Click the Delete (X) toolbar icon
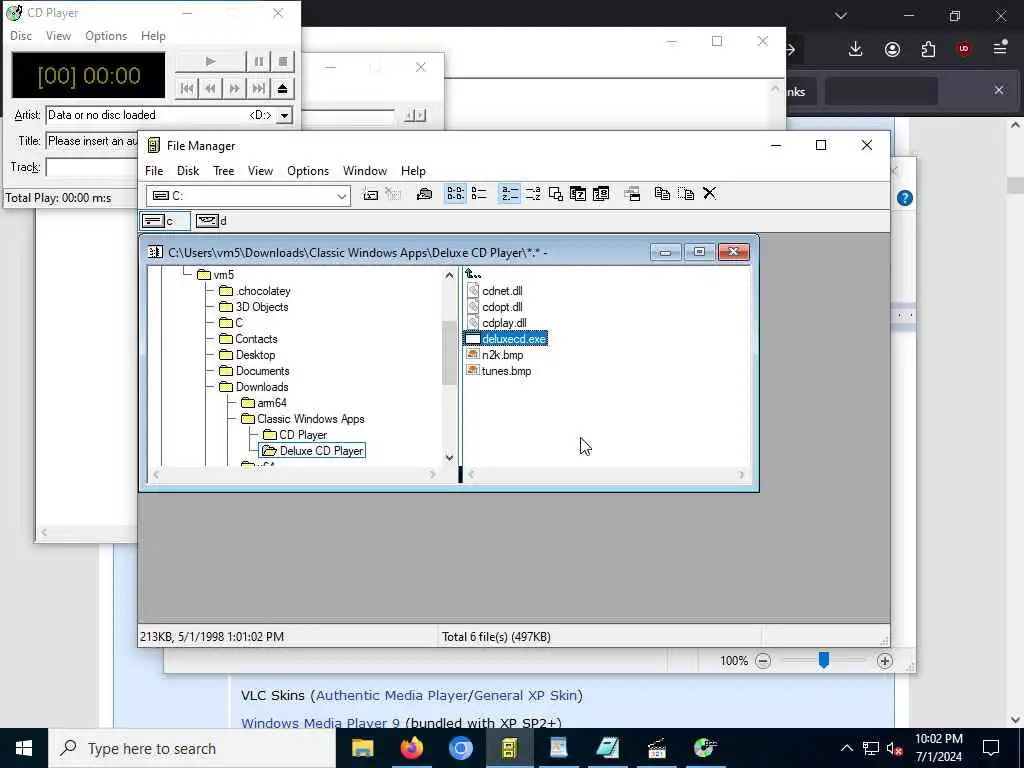The height and width of the screenshot is (768, 1024). point(709,194)
